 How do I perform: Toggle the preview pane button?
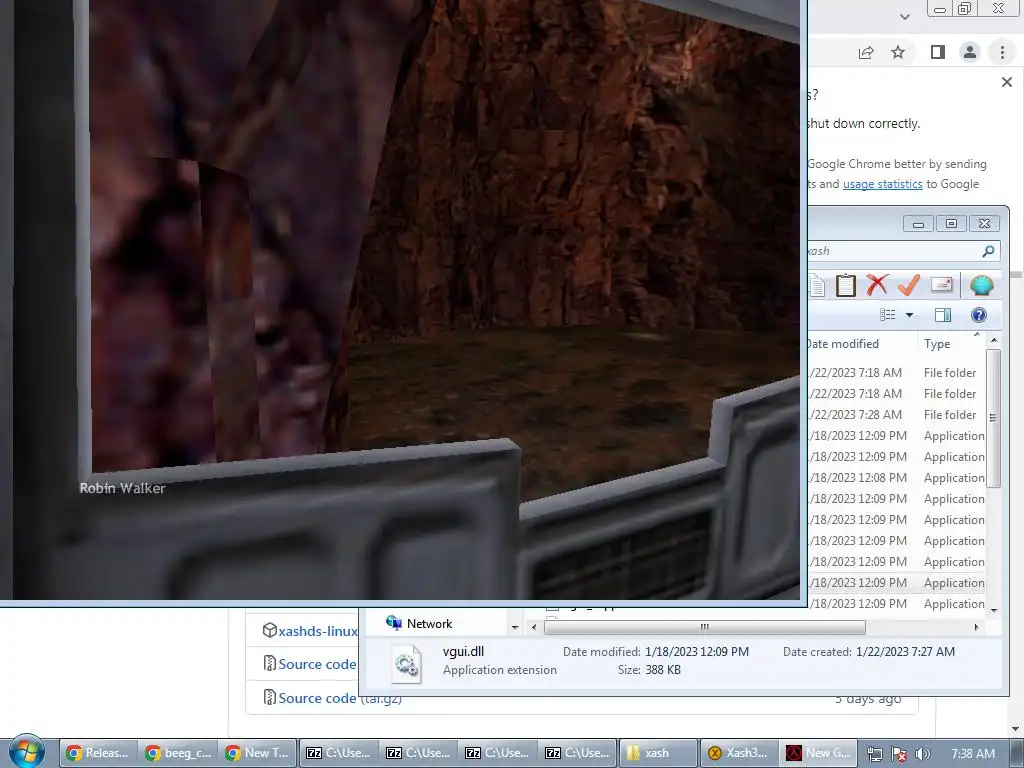tap(942, 315)
